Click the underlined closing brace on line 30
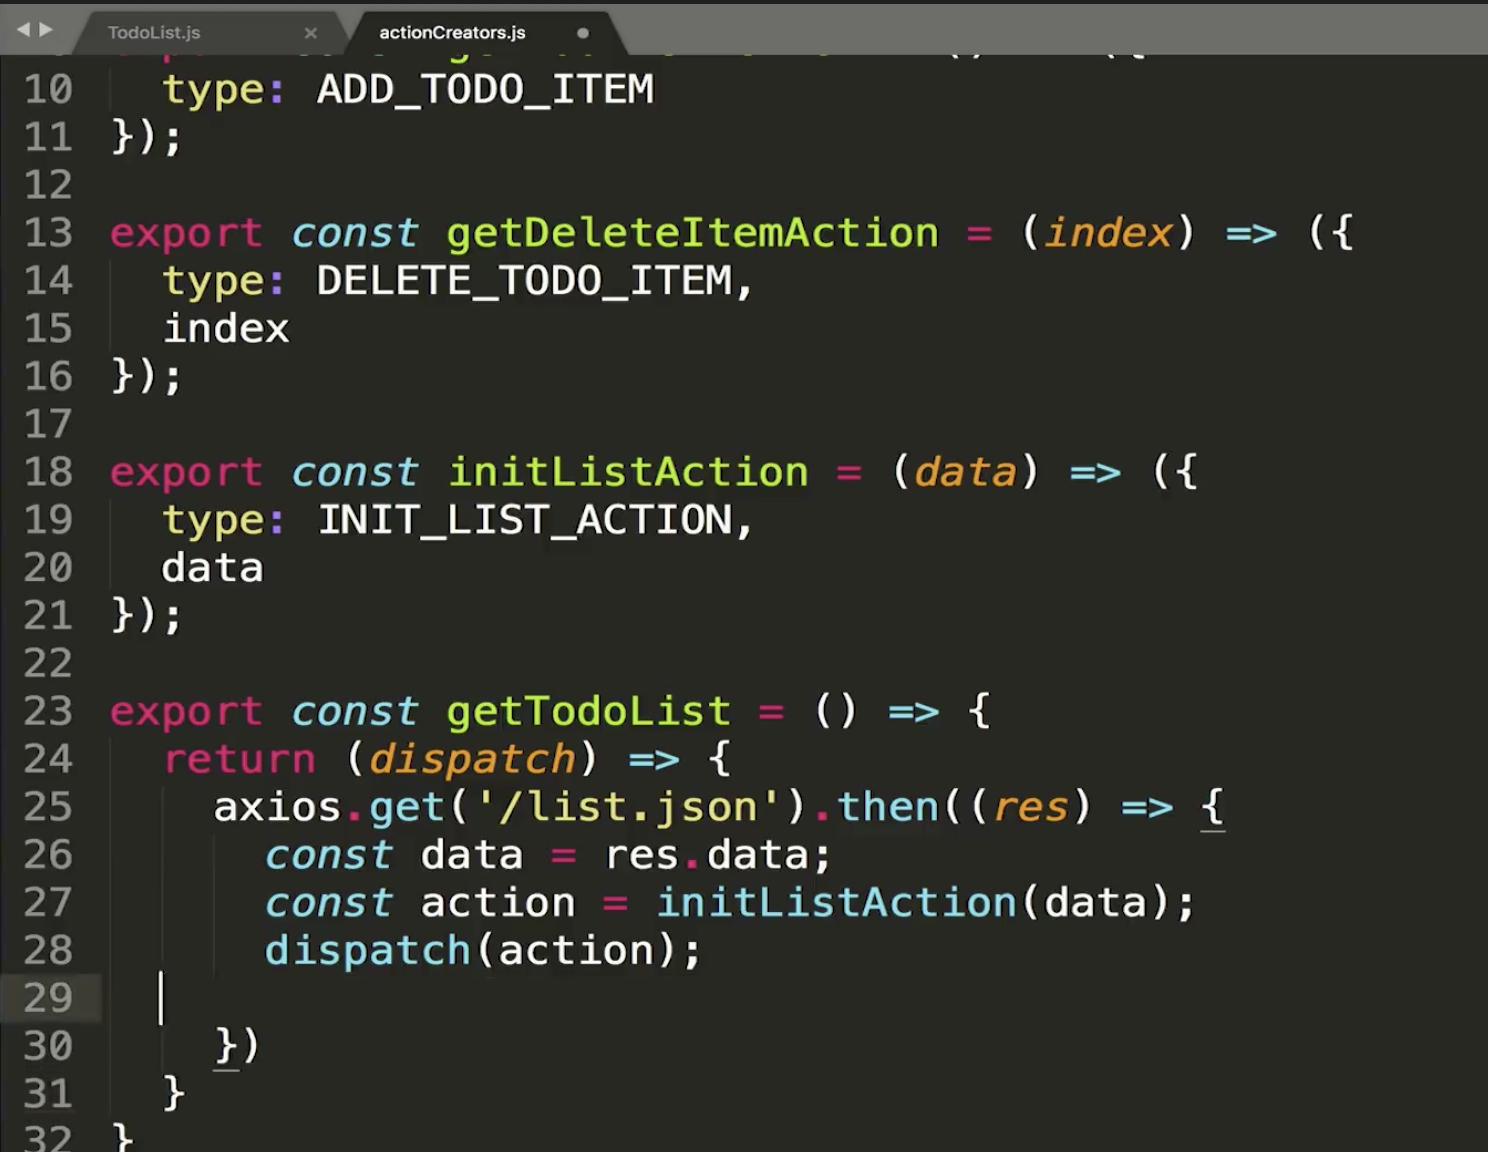 (226, 1046)
